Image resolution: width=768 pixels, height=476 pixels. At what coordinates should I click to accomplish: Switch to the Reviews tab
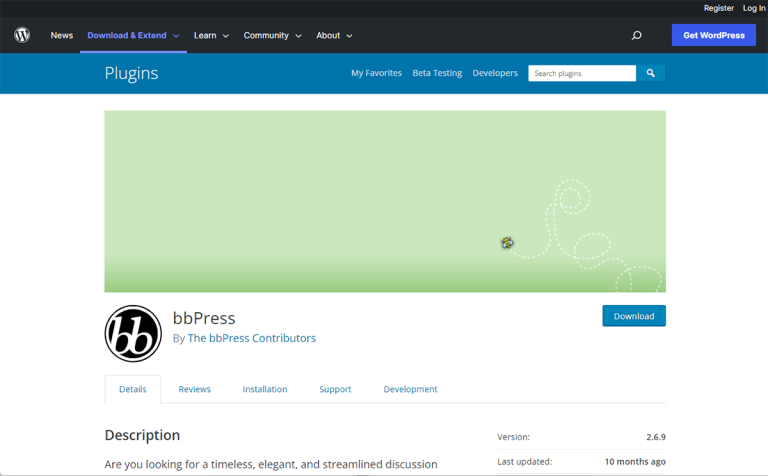coord(194,389)
